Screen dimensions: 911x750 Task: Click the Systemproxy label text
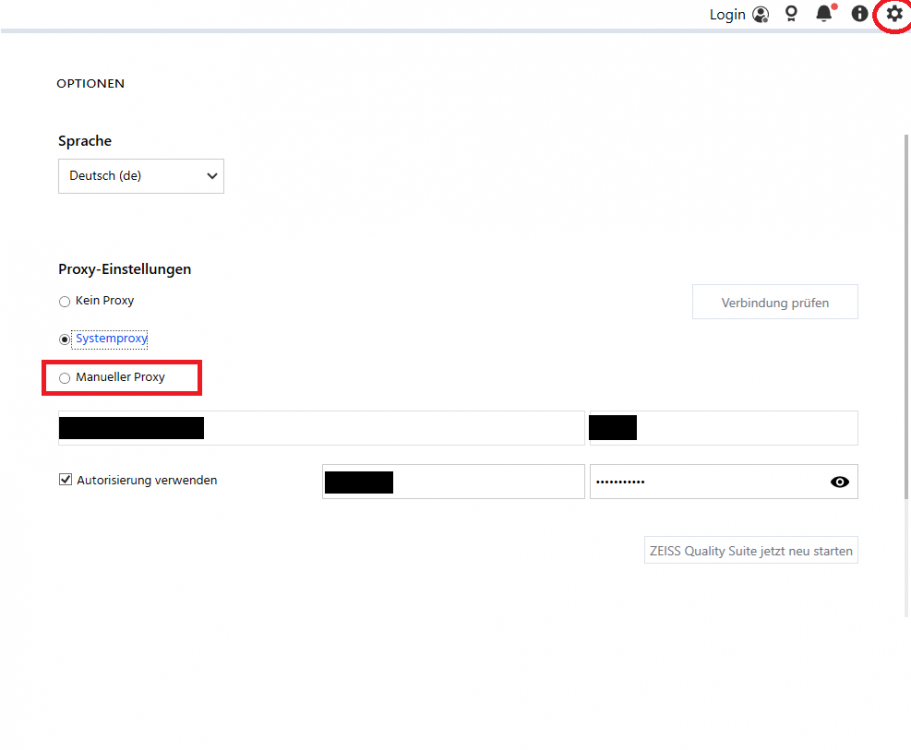click(x=111, y=339)
